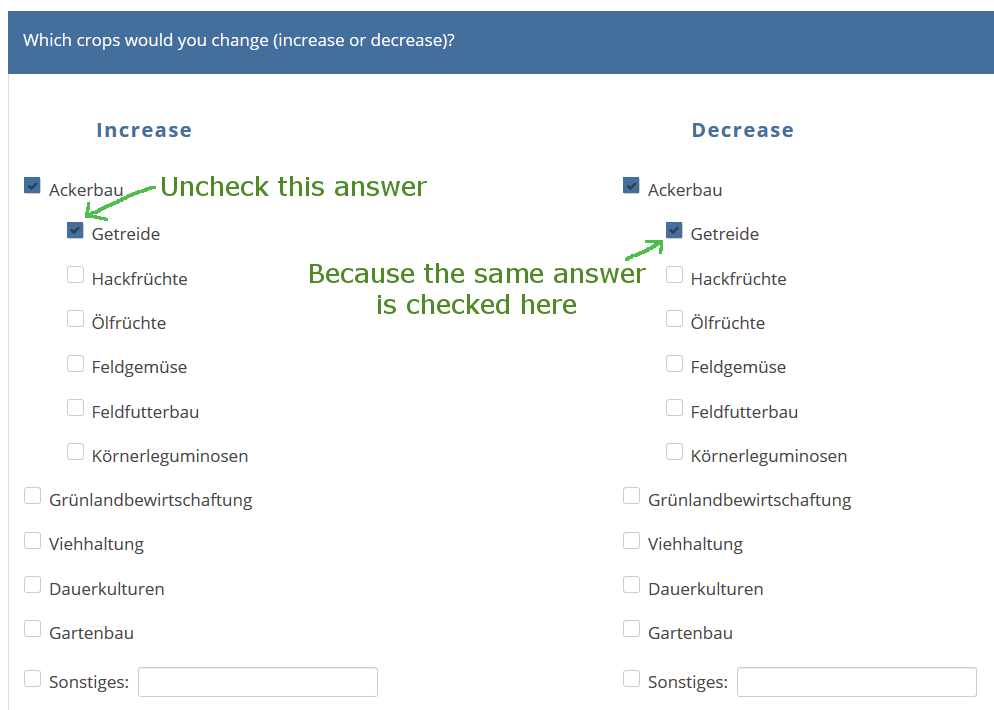Check Sonstiges box in Decrease column
This screenshot has width=994, height=710.
pyautogui.click(x=631, y=679)
